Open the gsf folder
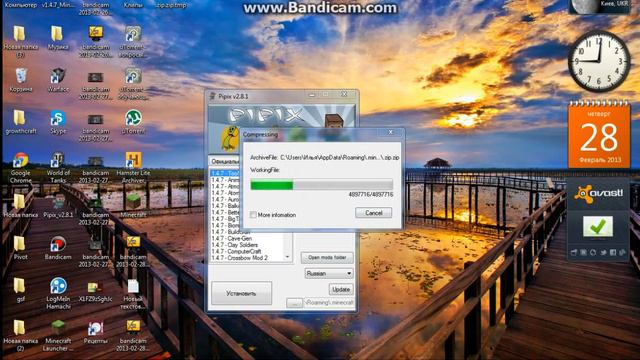640x360 pixels. coord(20,290)
